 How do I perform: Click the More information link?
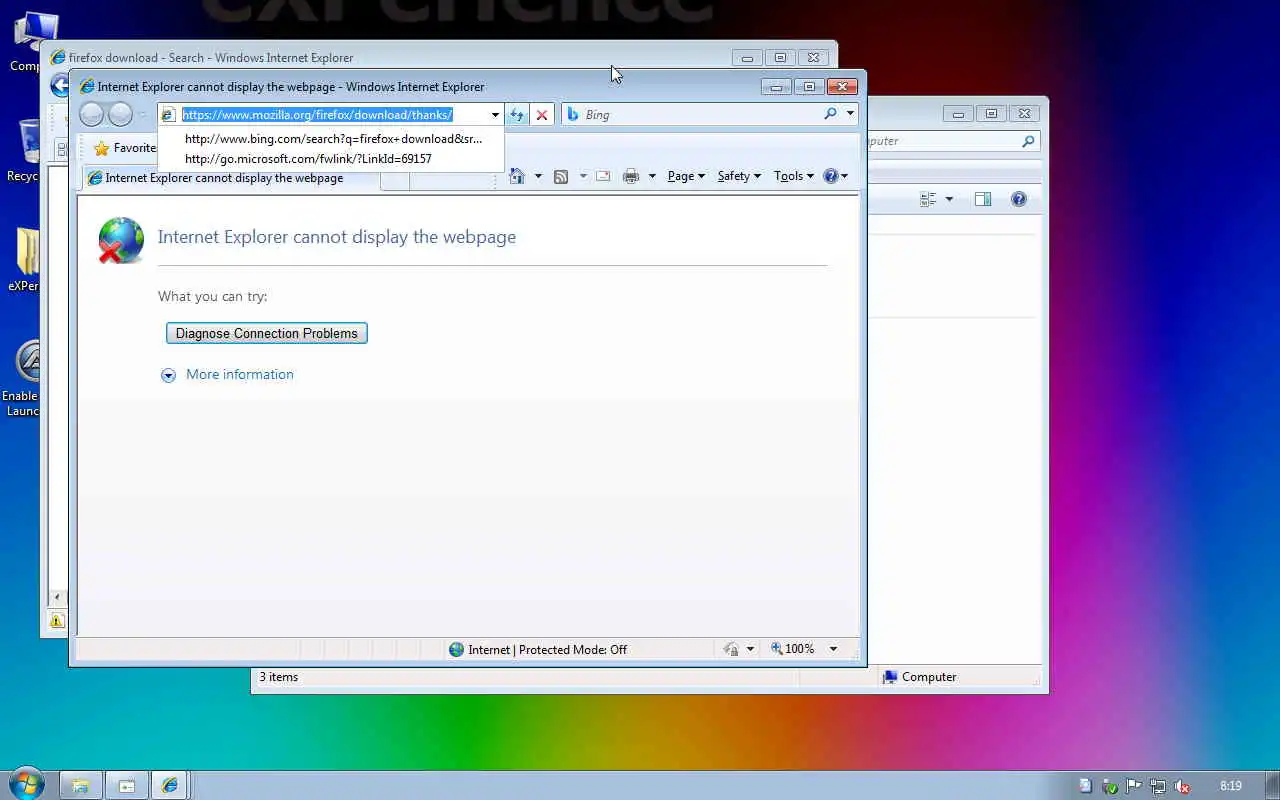point(240,374)
